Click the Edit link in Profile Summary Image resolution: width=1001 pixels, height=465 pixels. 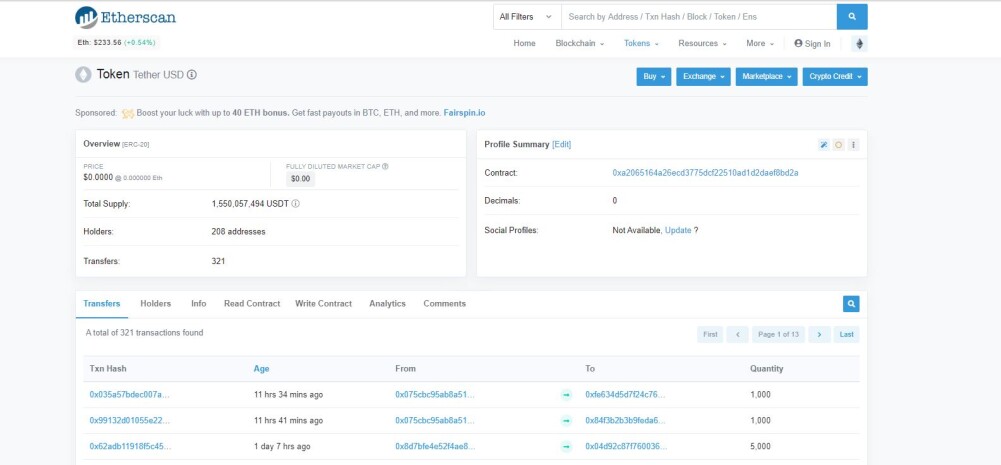[562, 144]
